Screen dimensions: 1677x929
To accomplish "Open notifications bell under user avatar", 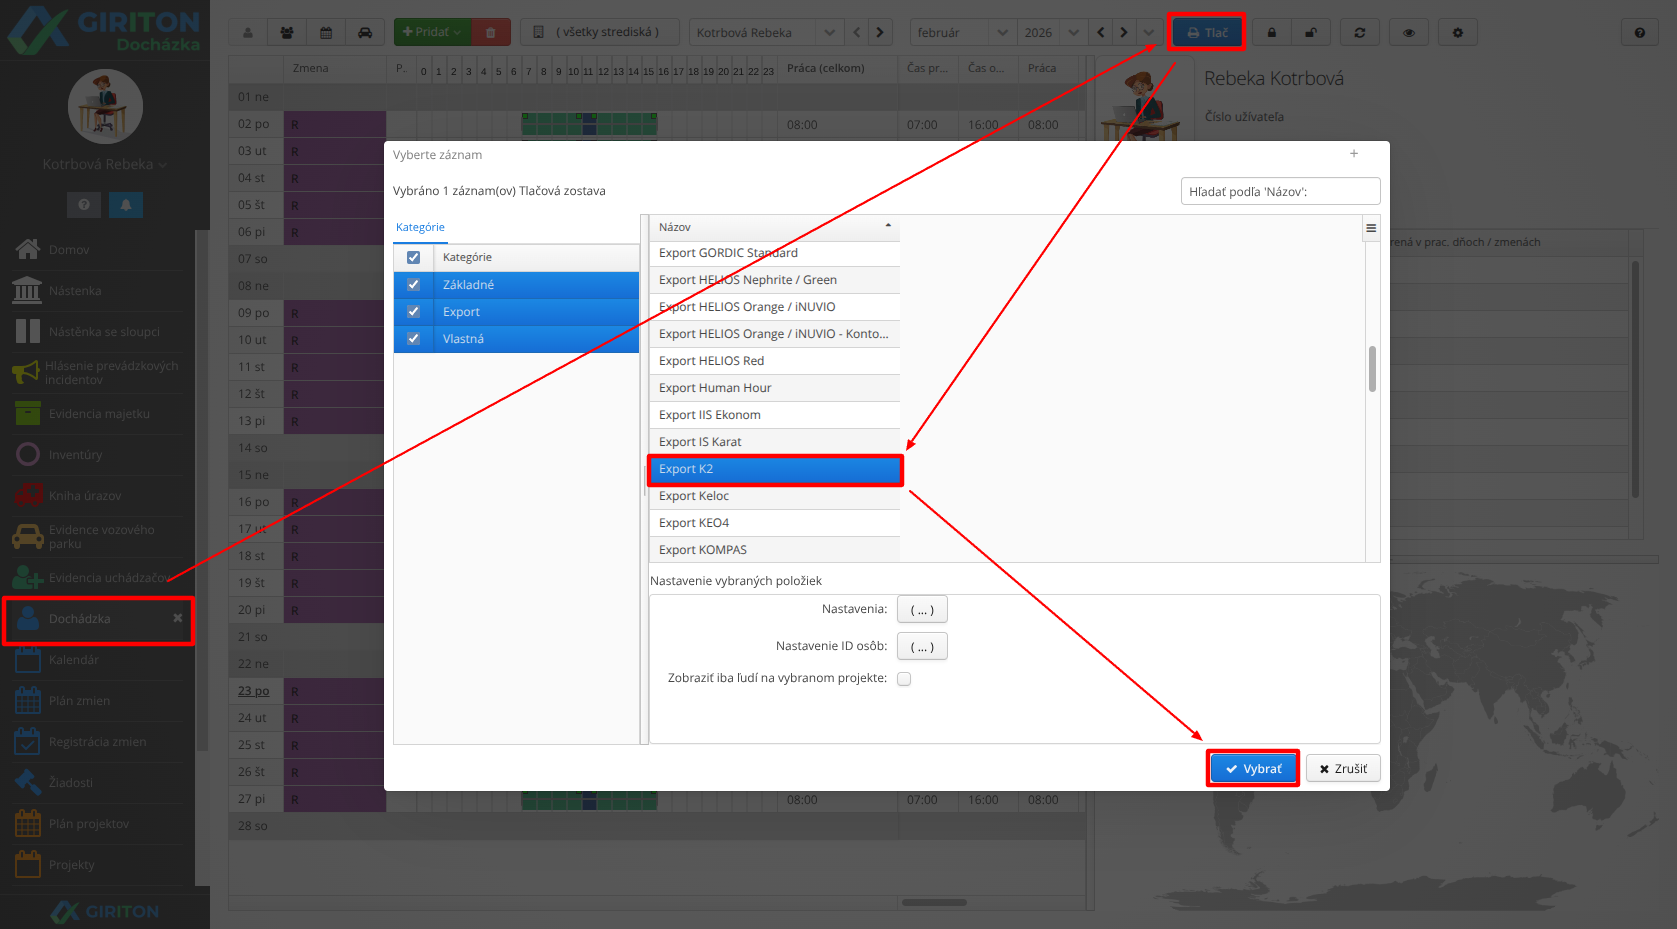I will (x=126, y=204).
